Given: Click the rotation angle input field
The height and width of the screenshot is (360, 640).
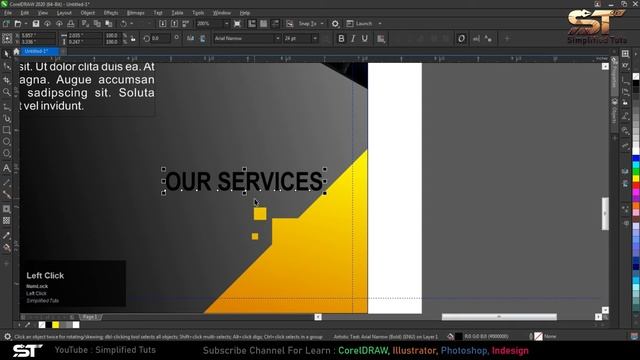Looking at the screenshot, I should pos(160,38).
